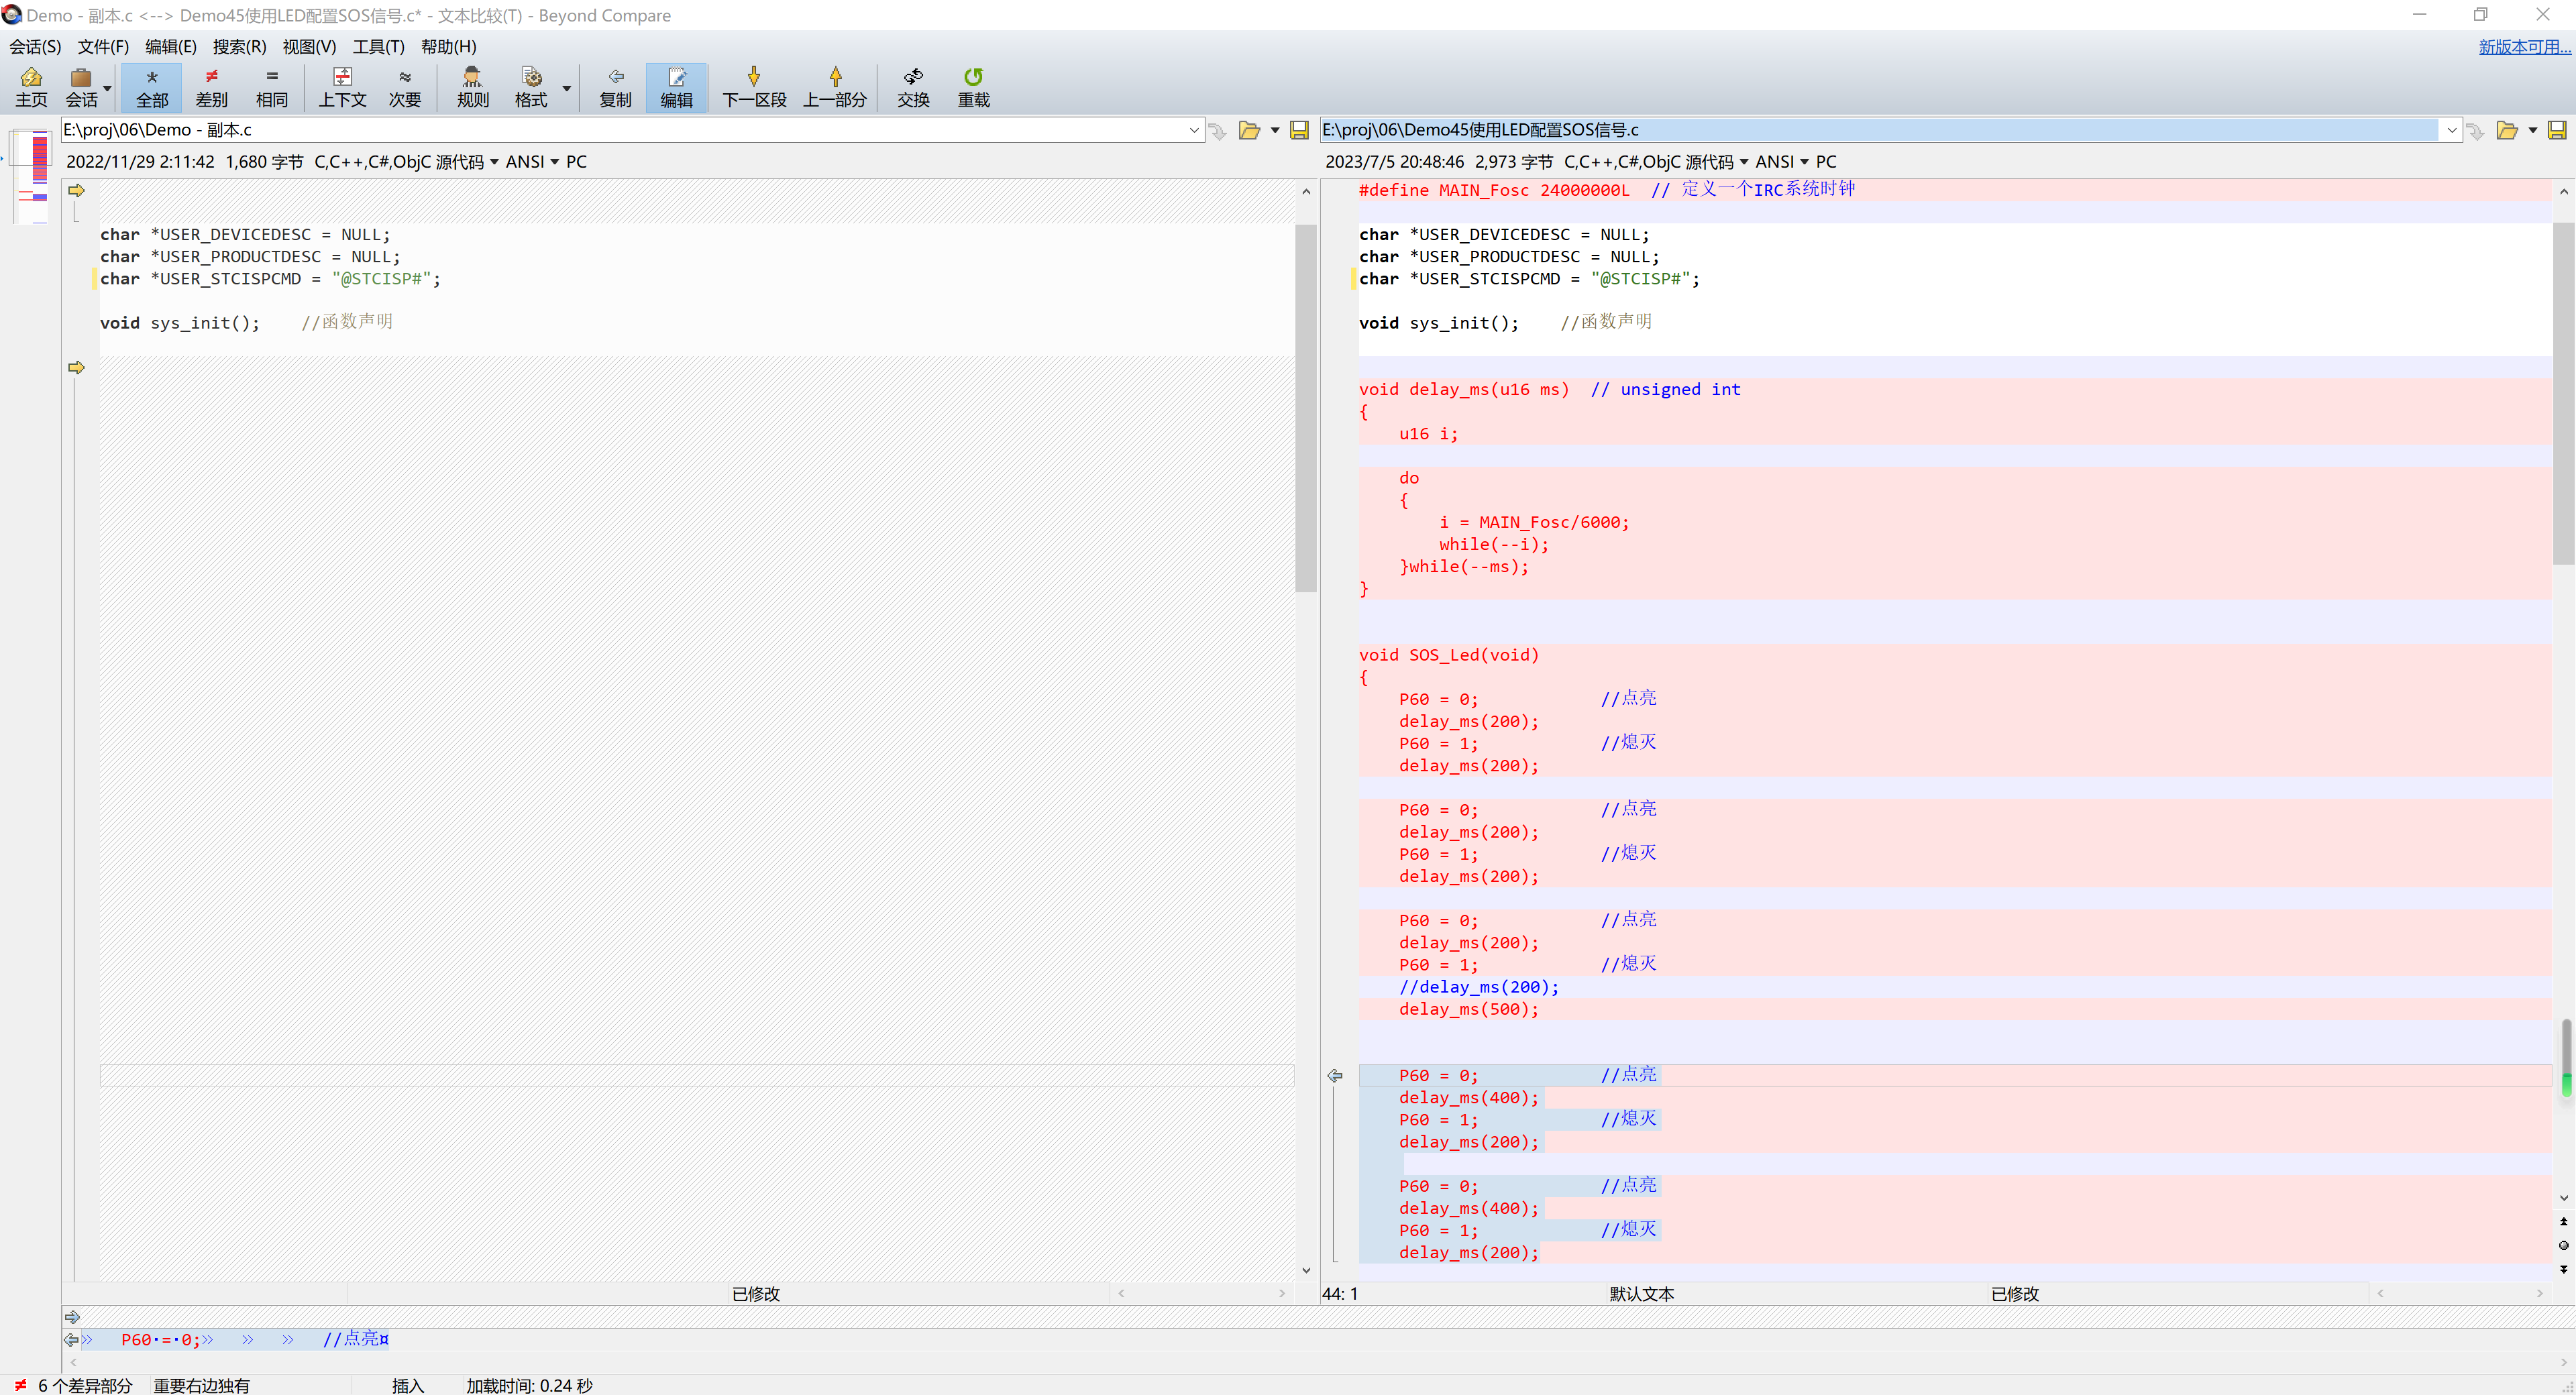Image resolution: width=2576 pixels, height=1395 pixels.
Task: Go to Previous Part (上一部分)
Action: [x=834, y=87]
